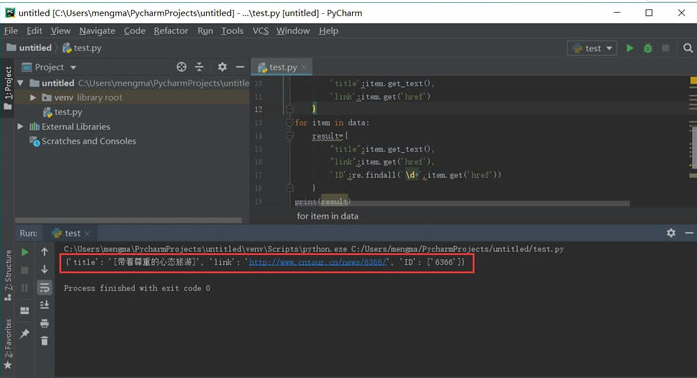Hide the Run tool window
Screen dimensions: 697x378
pos(689,233)
